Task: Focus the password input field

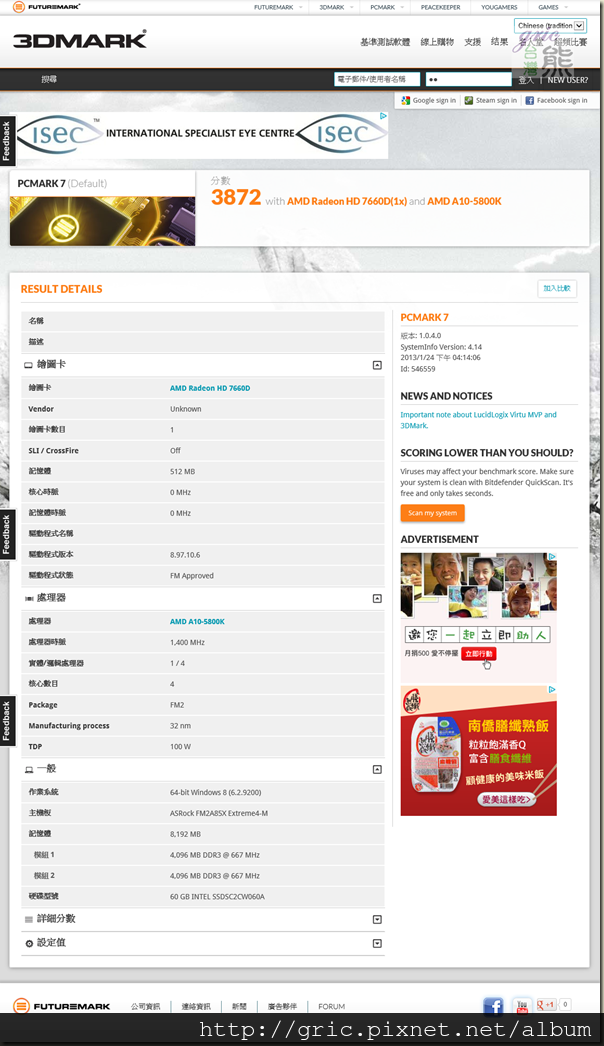Action: click(x=469, y=79)
